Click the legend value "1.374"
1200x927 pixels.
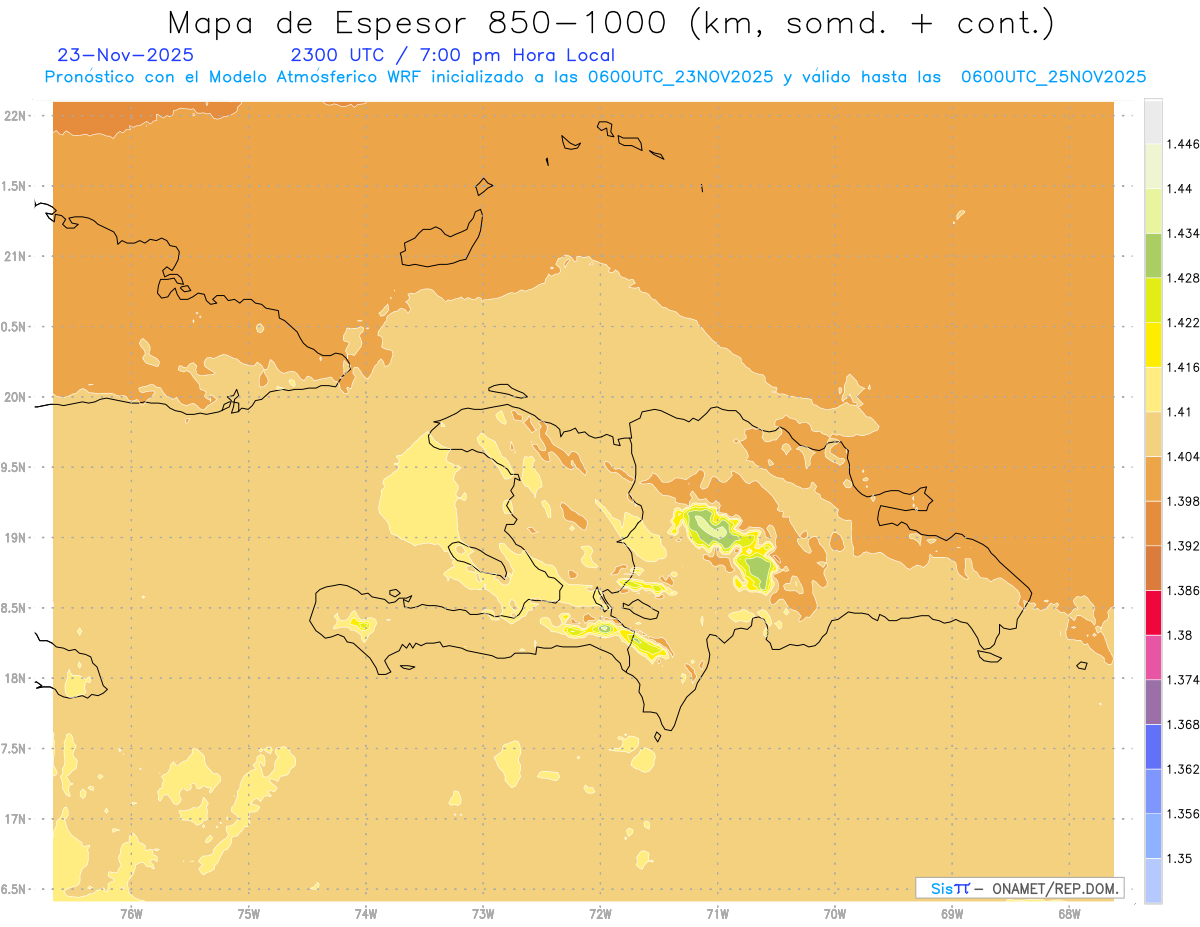click(x=1184, y=680)
